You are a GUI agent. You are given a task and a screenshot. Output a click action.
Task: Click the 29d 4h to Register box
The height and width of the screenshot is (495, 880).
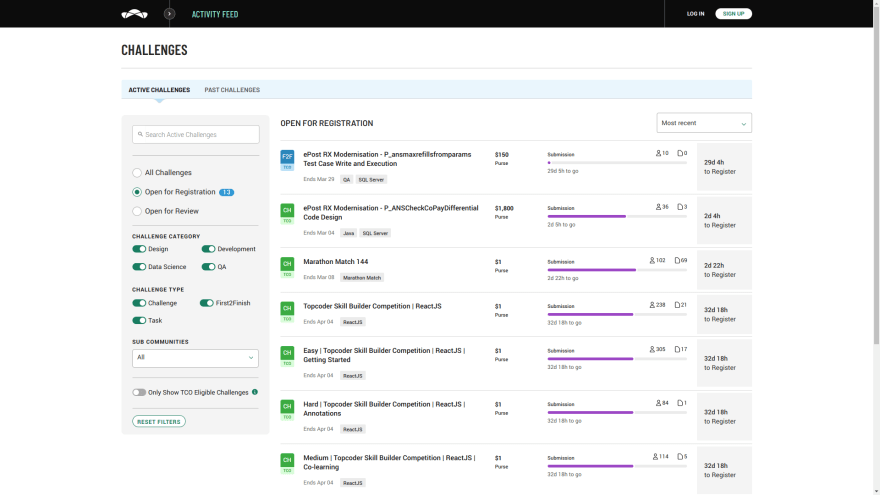pyautogui.click(x=724, y=167)
